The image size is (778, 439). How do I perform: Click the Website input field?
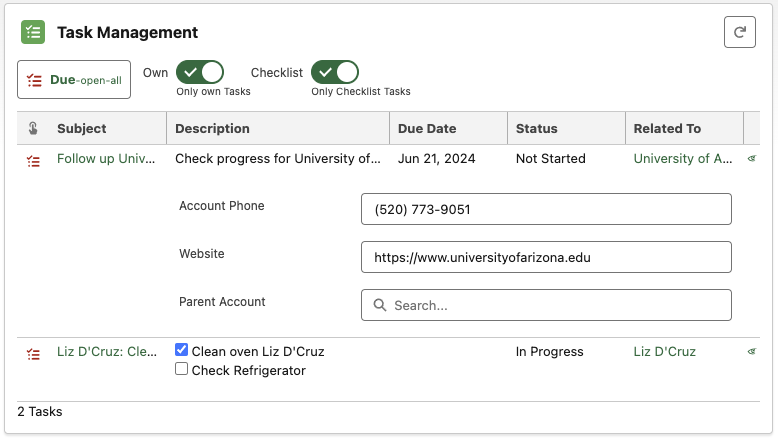pos(546,257)
